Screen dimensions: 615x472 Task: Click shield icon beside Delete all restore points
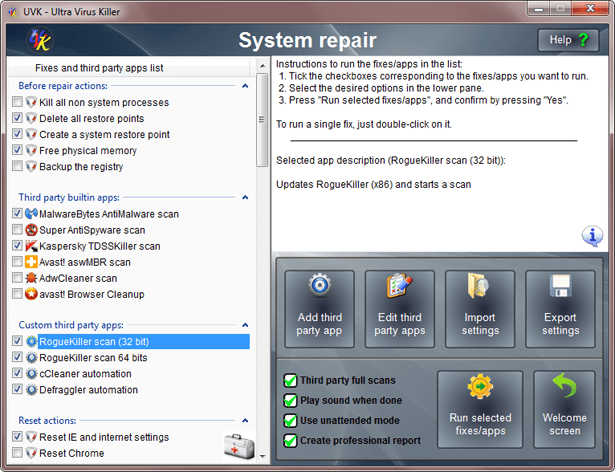click(31, 118)
